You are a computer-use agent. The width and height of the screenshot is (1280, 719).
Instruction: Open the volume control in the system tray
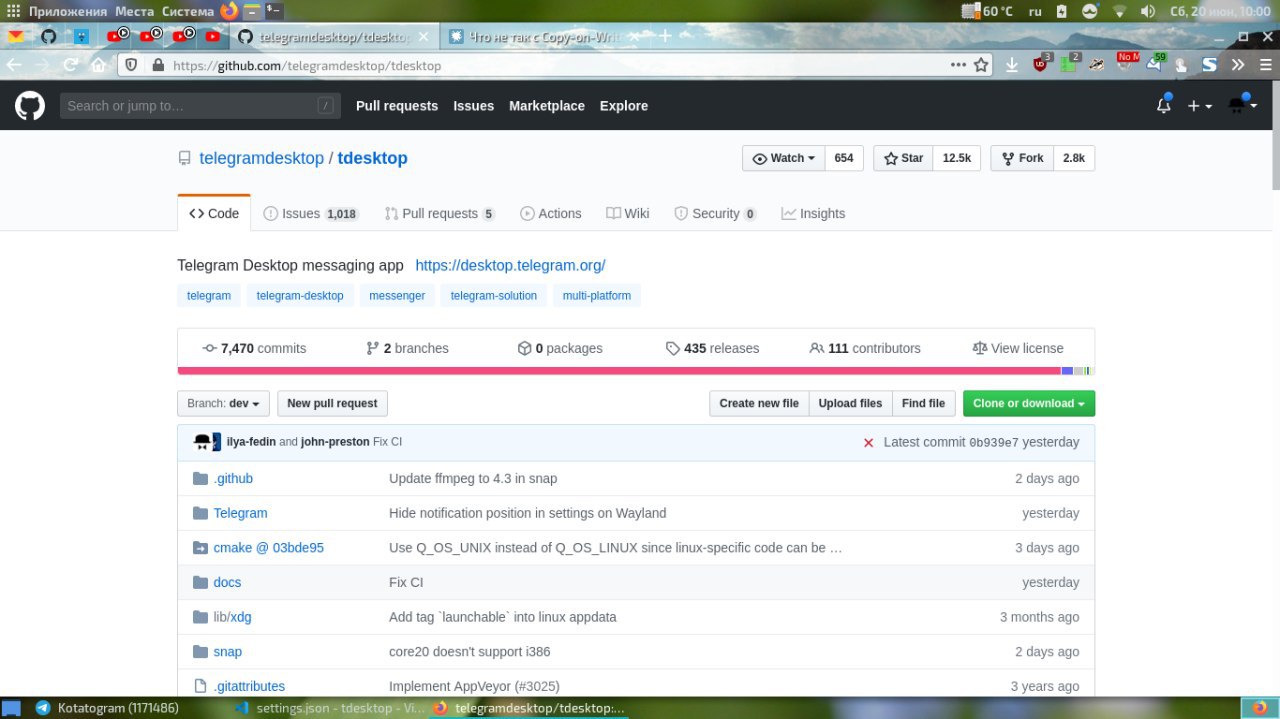click(x=1148, y=11)
